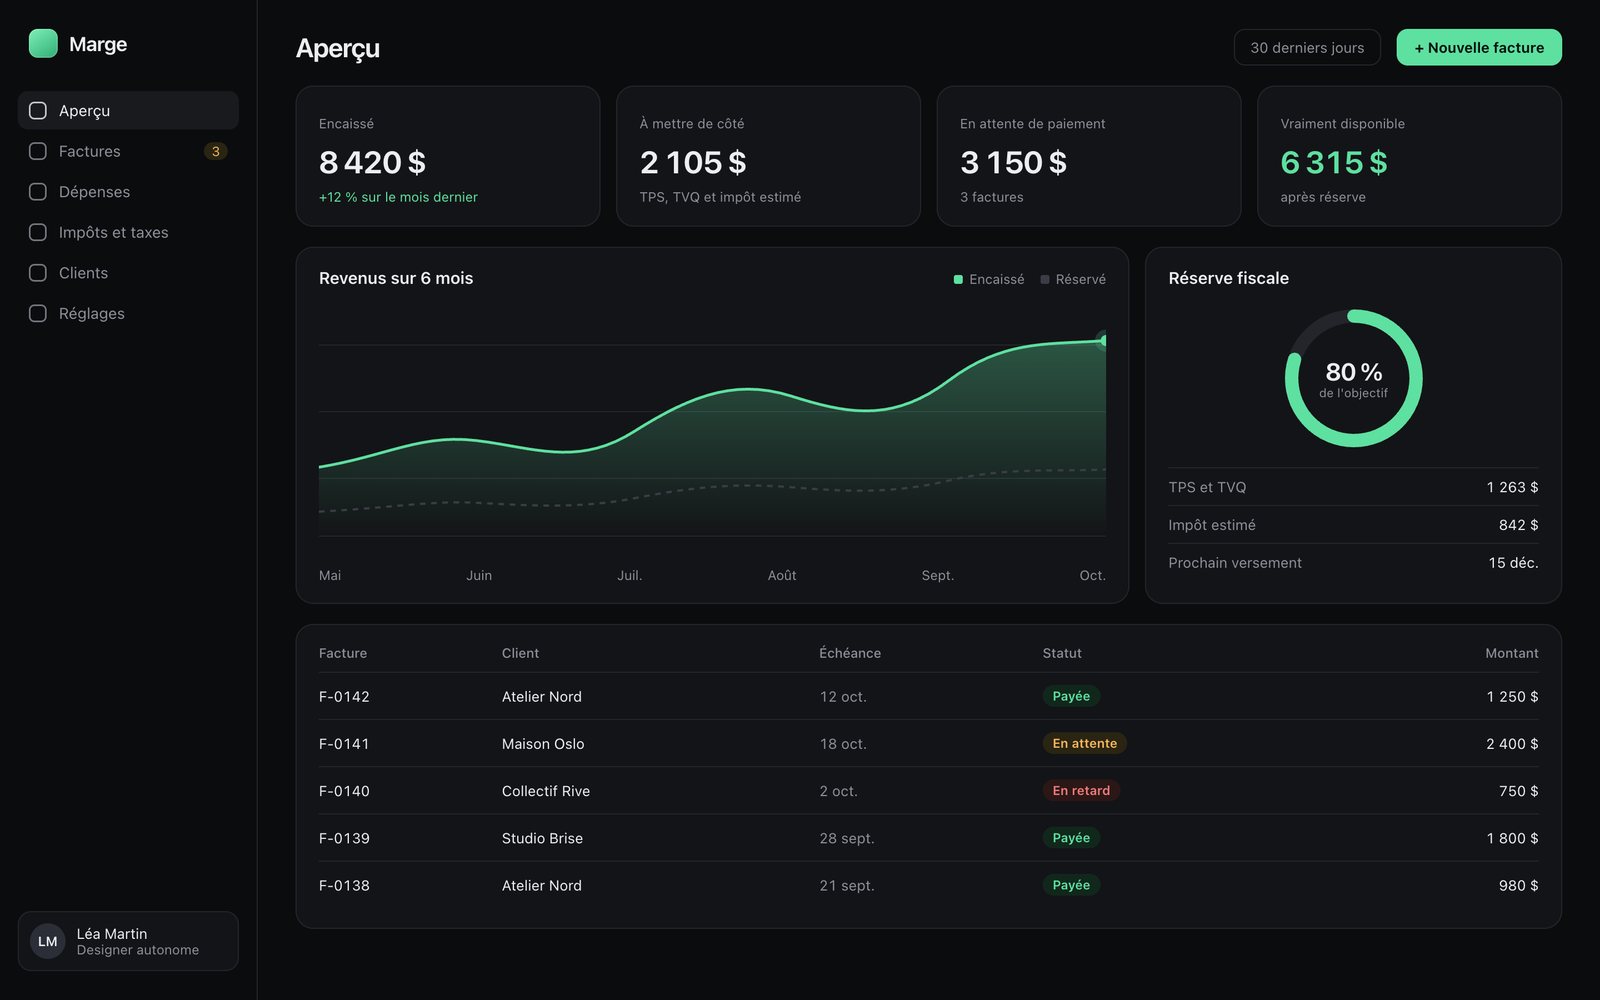This screenshot has width=1600, height=1000.
Task: Click the 2 400 $ amount
Action: pos(1512,744)
